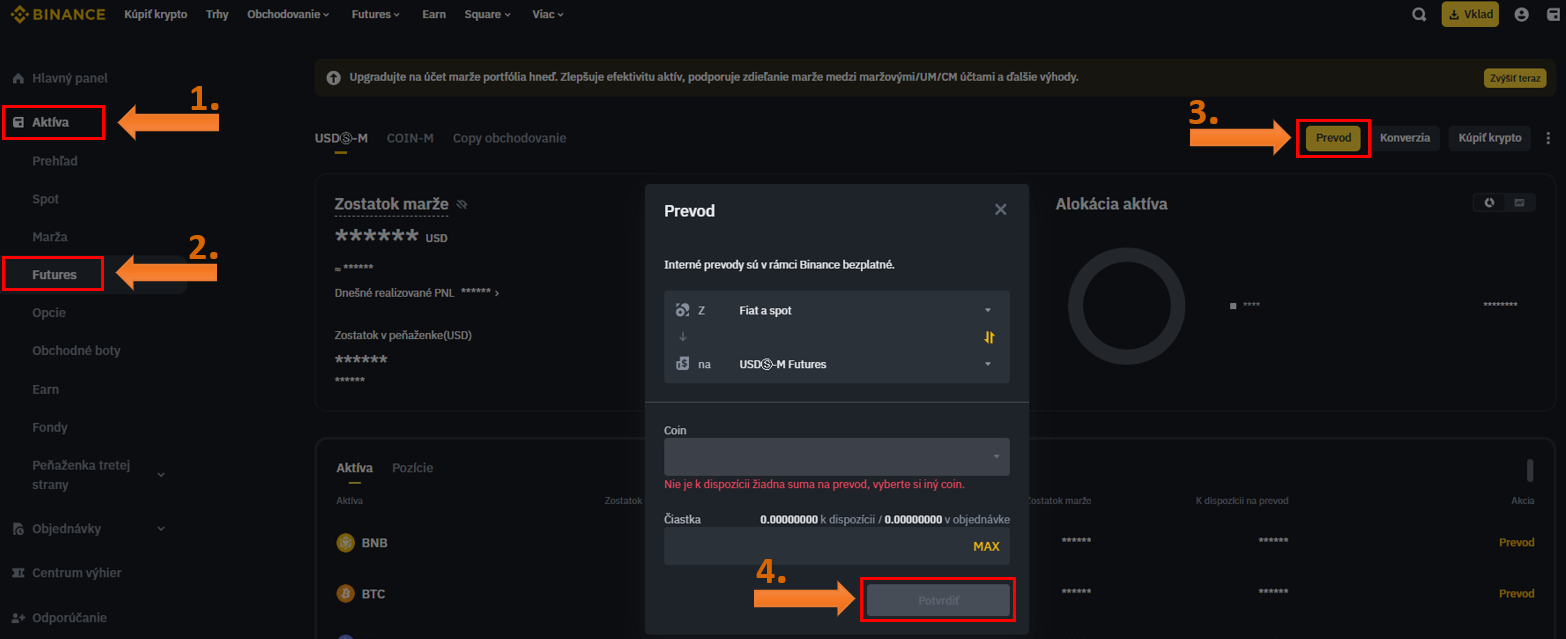Expand Peňaženka tretej strany in the sidebar
The width and height of the screenshot is (1566, 639).
click(160, 474)
